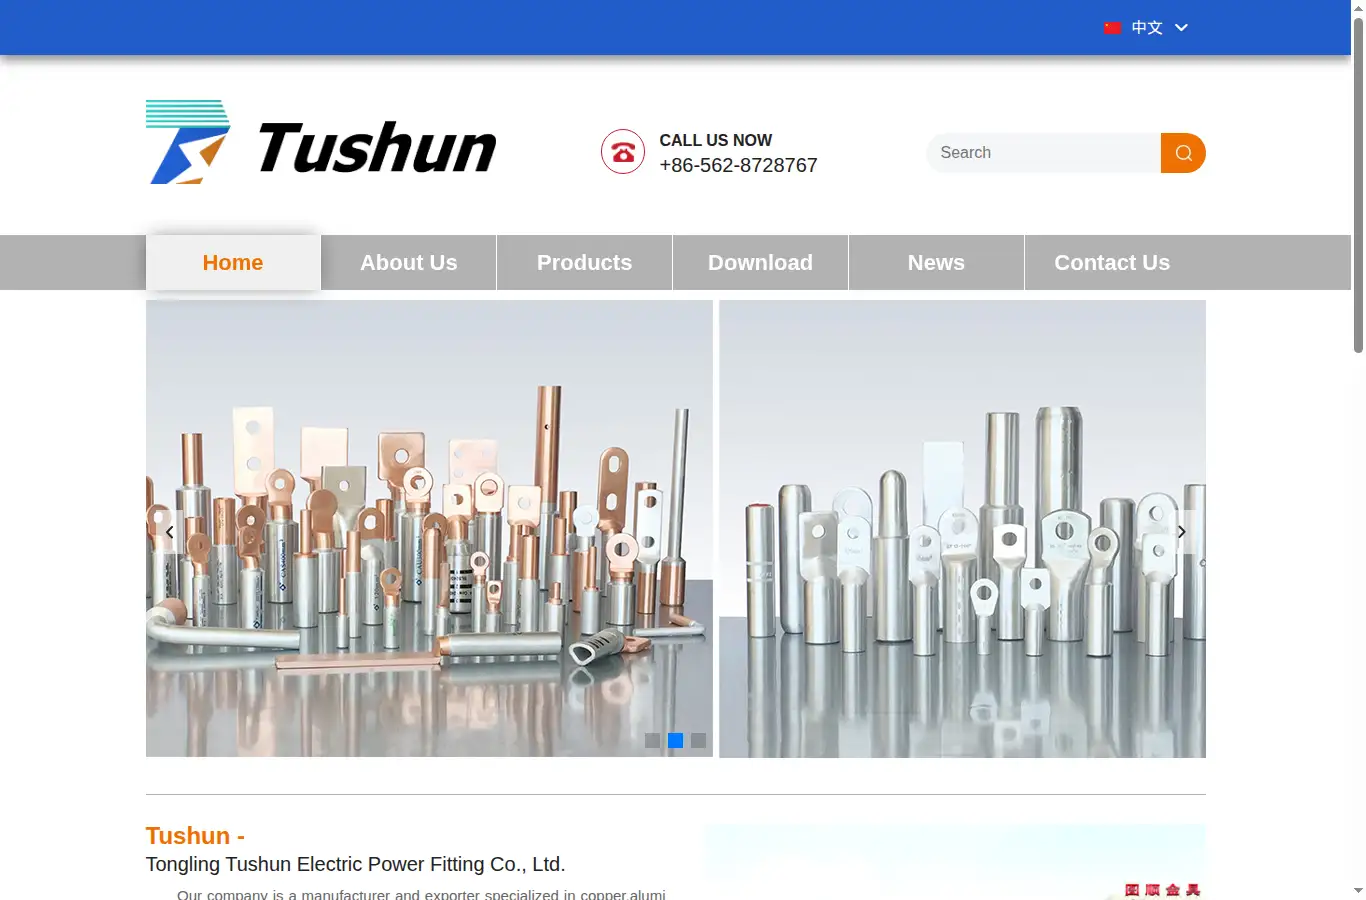This screenshot has width=1366, height=900.
Task: Select the third carousel indicator dot
Action: coord(698,741)
